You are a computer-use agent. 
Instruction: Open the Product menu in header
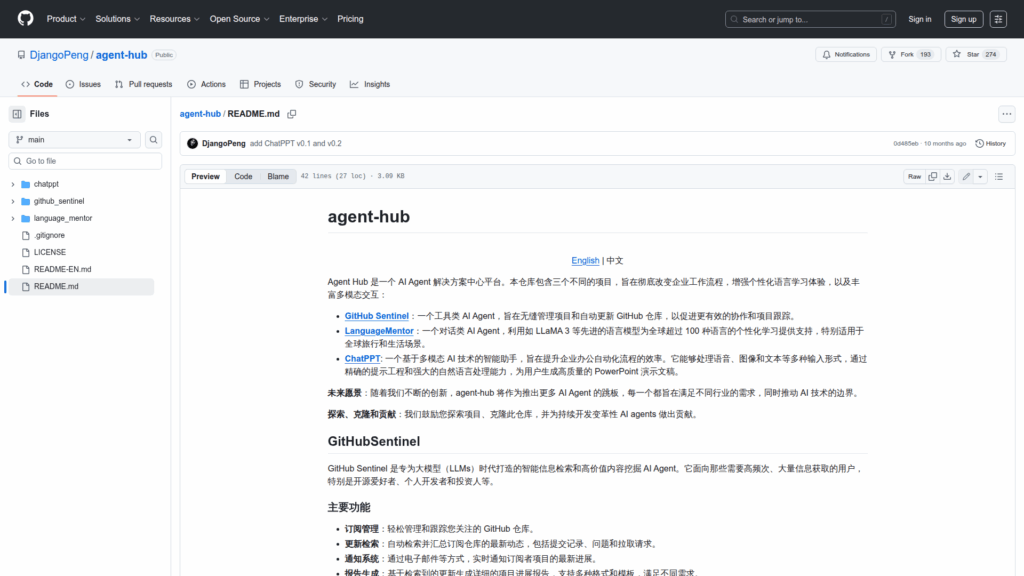tap(65, 19)
